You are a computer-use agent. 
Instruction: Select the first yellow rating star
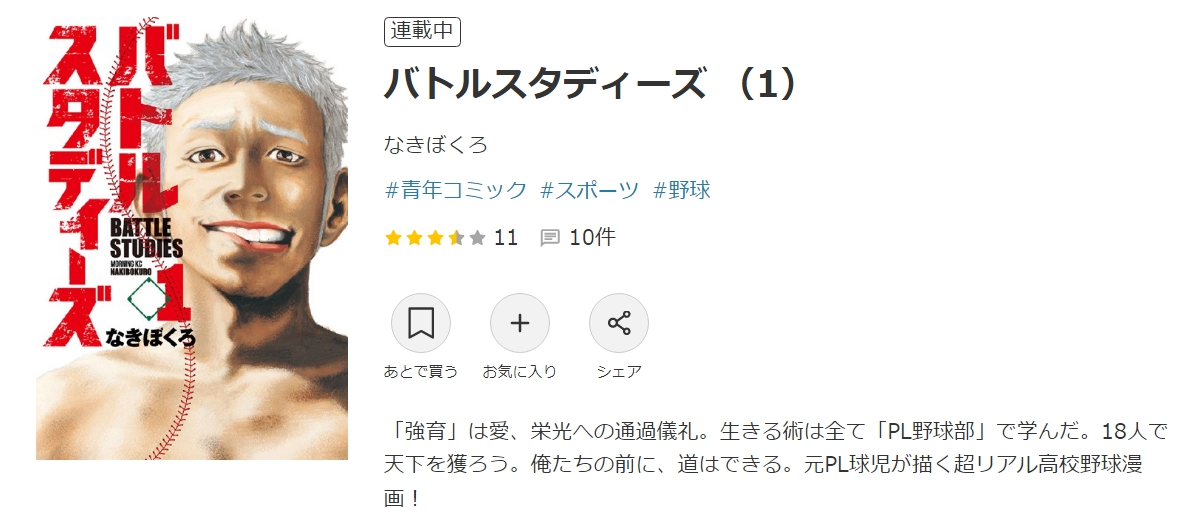[x=393, y=238]
